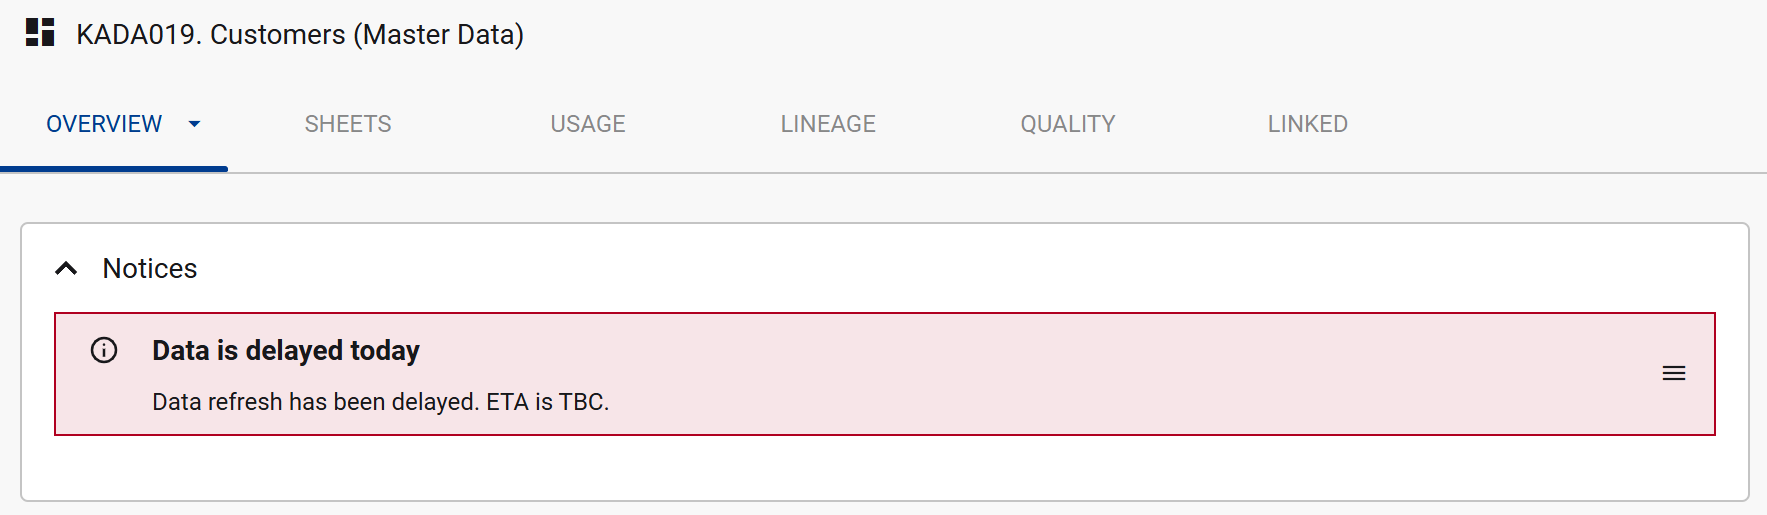Viewport: 1767px width, 515px height.
Task: Click the 'Data refresh has been delayed' text
Action: click(380, 402)
